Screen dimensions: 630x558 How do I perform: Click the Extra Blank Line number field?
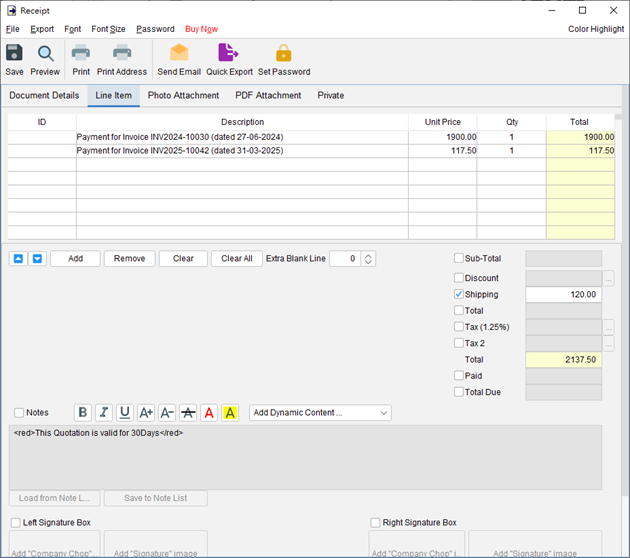(x=345, y=259)
